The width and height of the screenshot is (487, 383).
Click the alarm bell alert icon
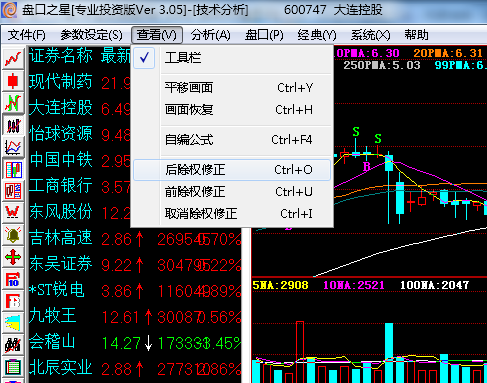point(13,235)
